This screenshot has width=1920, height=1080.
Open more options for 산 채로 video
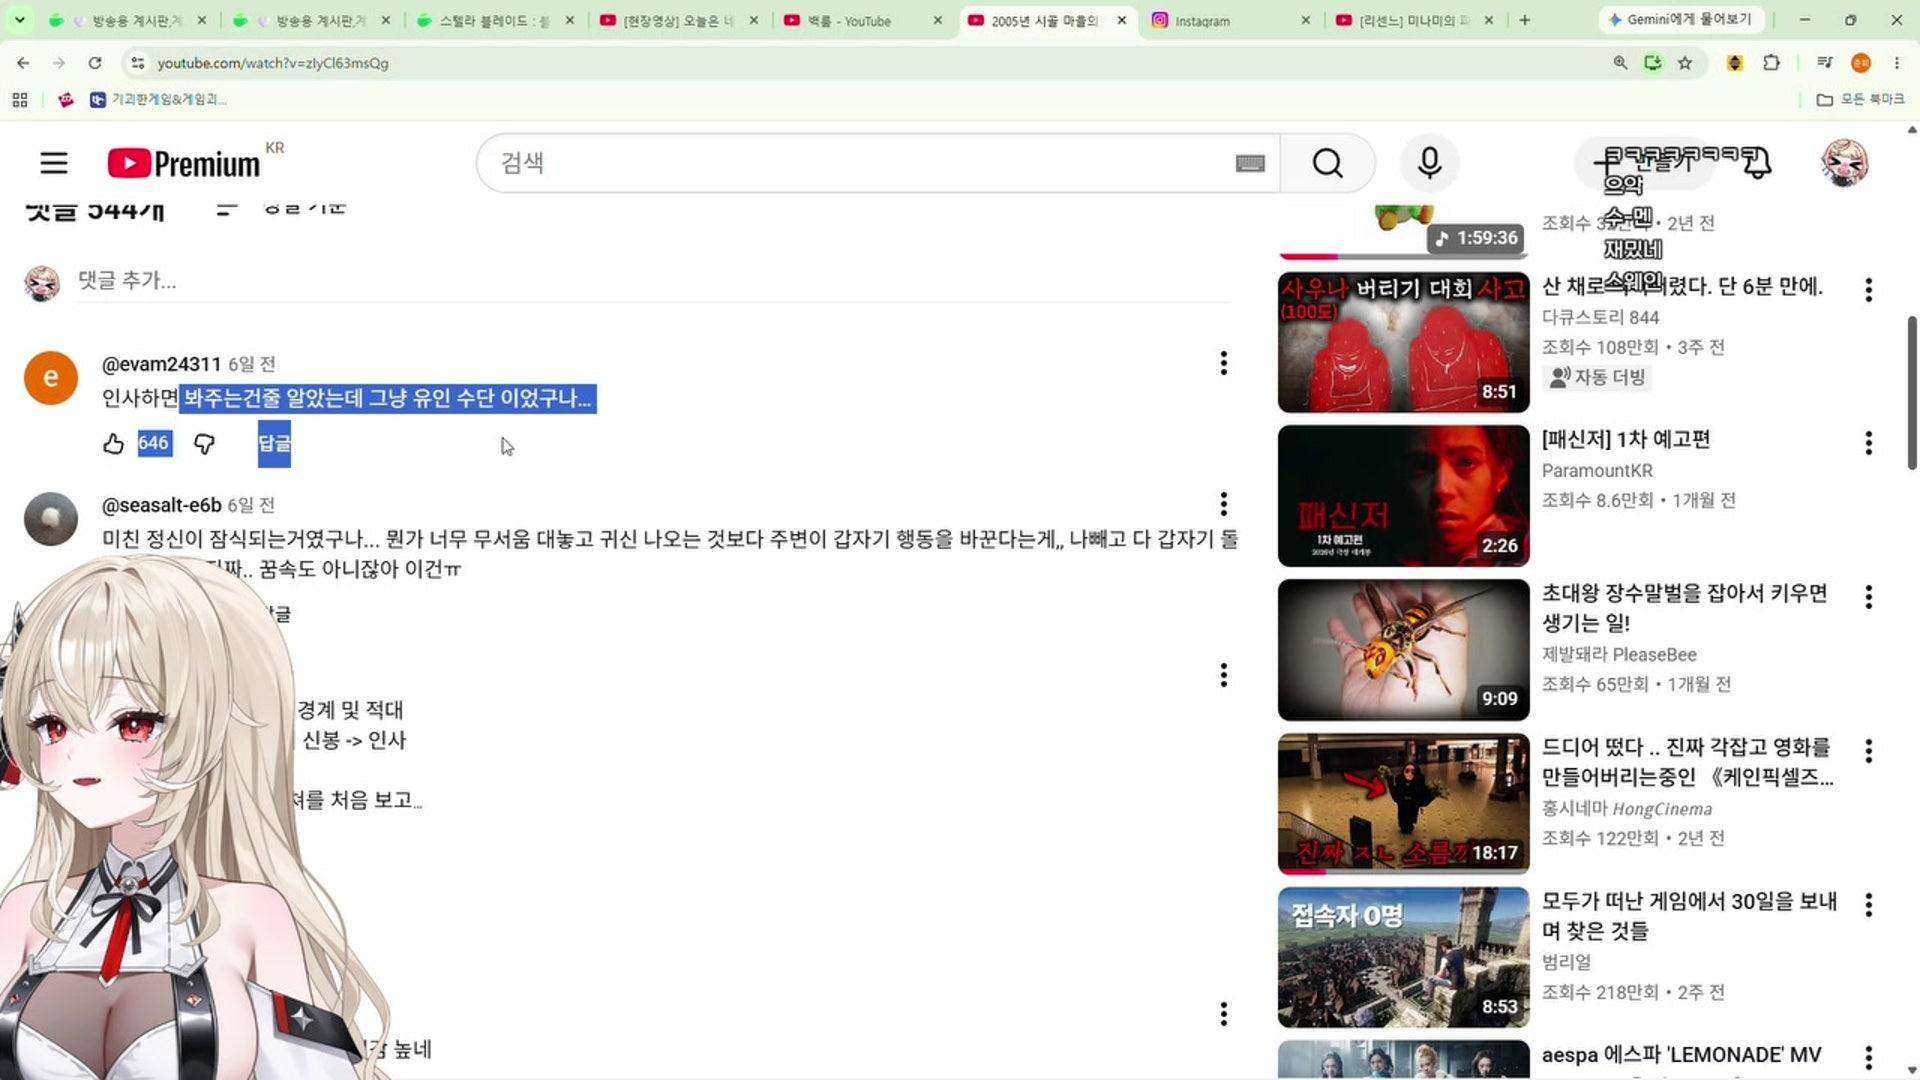pyautogui.click(x=1868, y=290)
